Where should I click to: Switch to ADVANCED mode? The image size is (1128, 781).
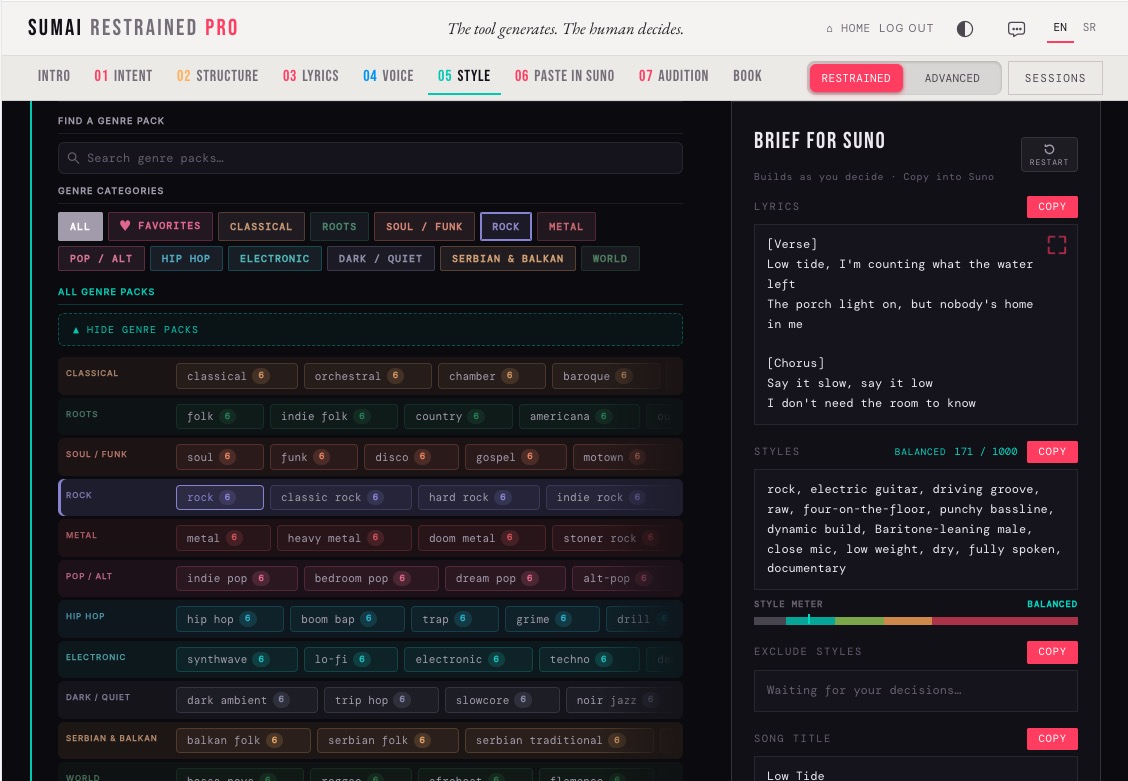(952, 78)
